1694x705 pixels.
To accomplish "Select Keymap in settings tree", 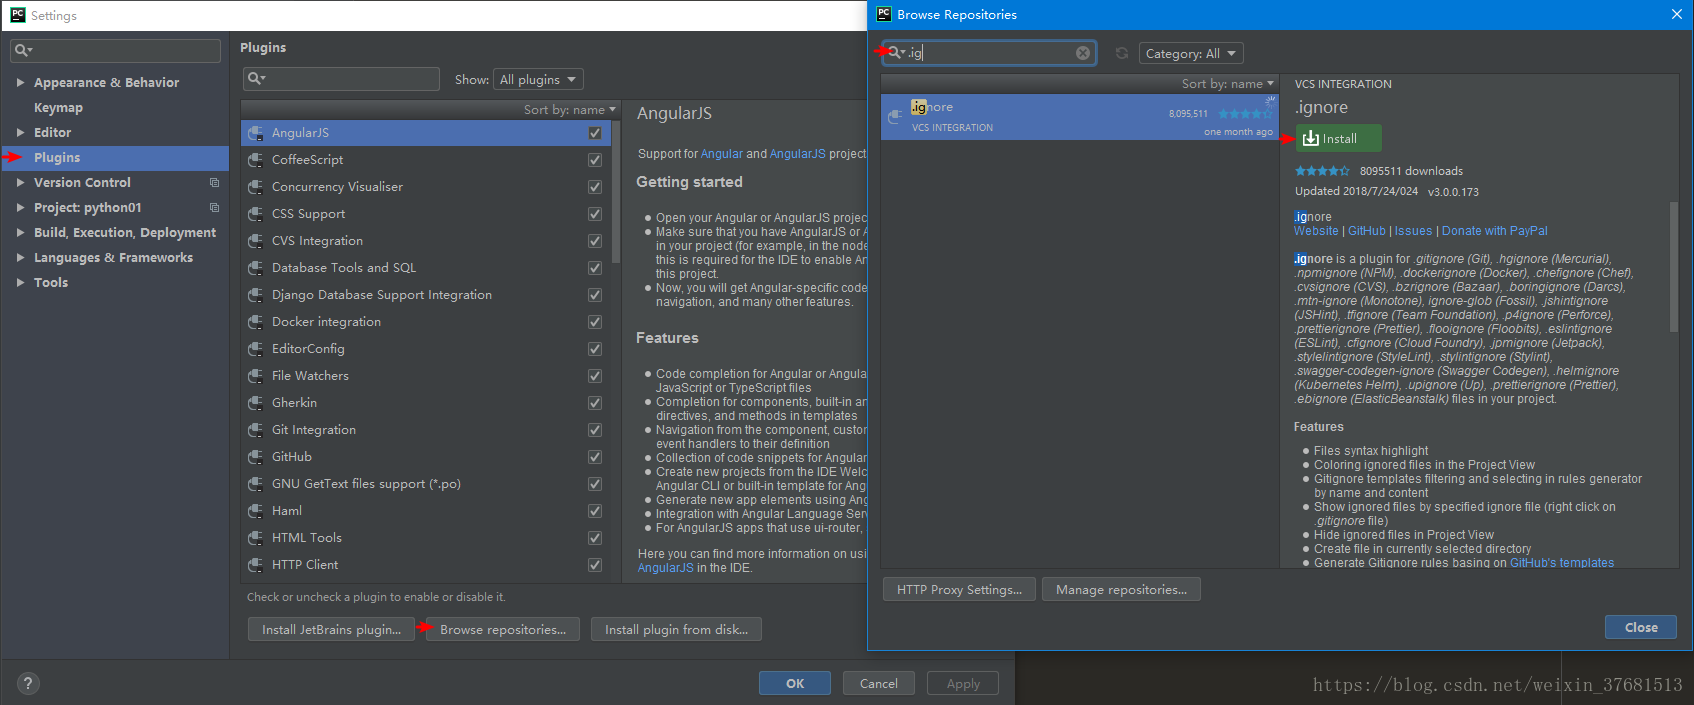I will [x=58, y=108].
